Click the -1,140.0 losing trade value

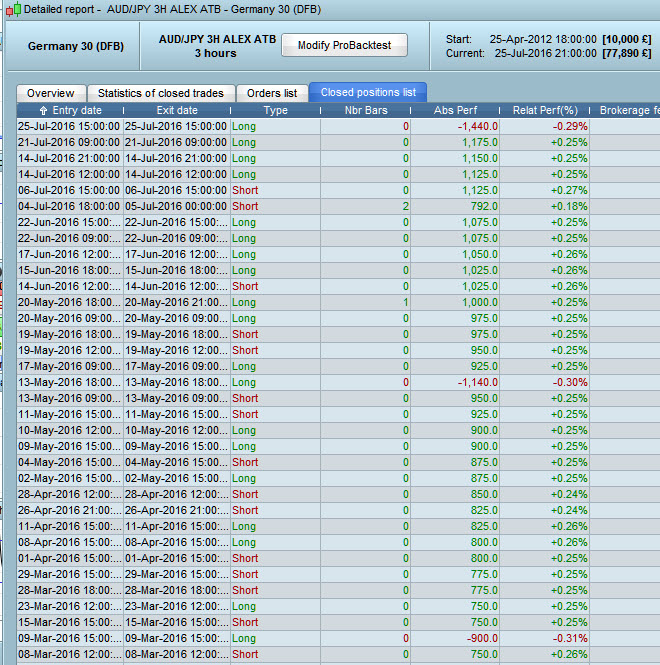478,382
